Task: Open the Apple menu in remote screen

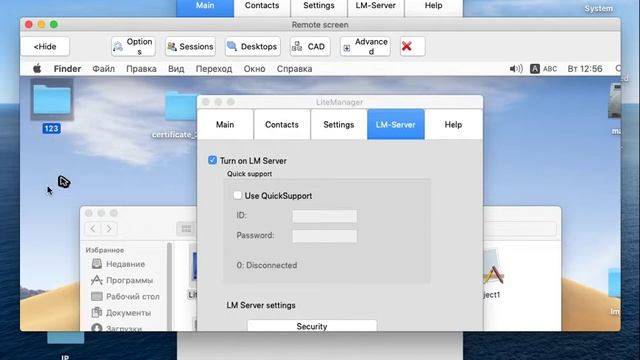Action: (x=37, y=69)
